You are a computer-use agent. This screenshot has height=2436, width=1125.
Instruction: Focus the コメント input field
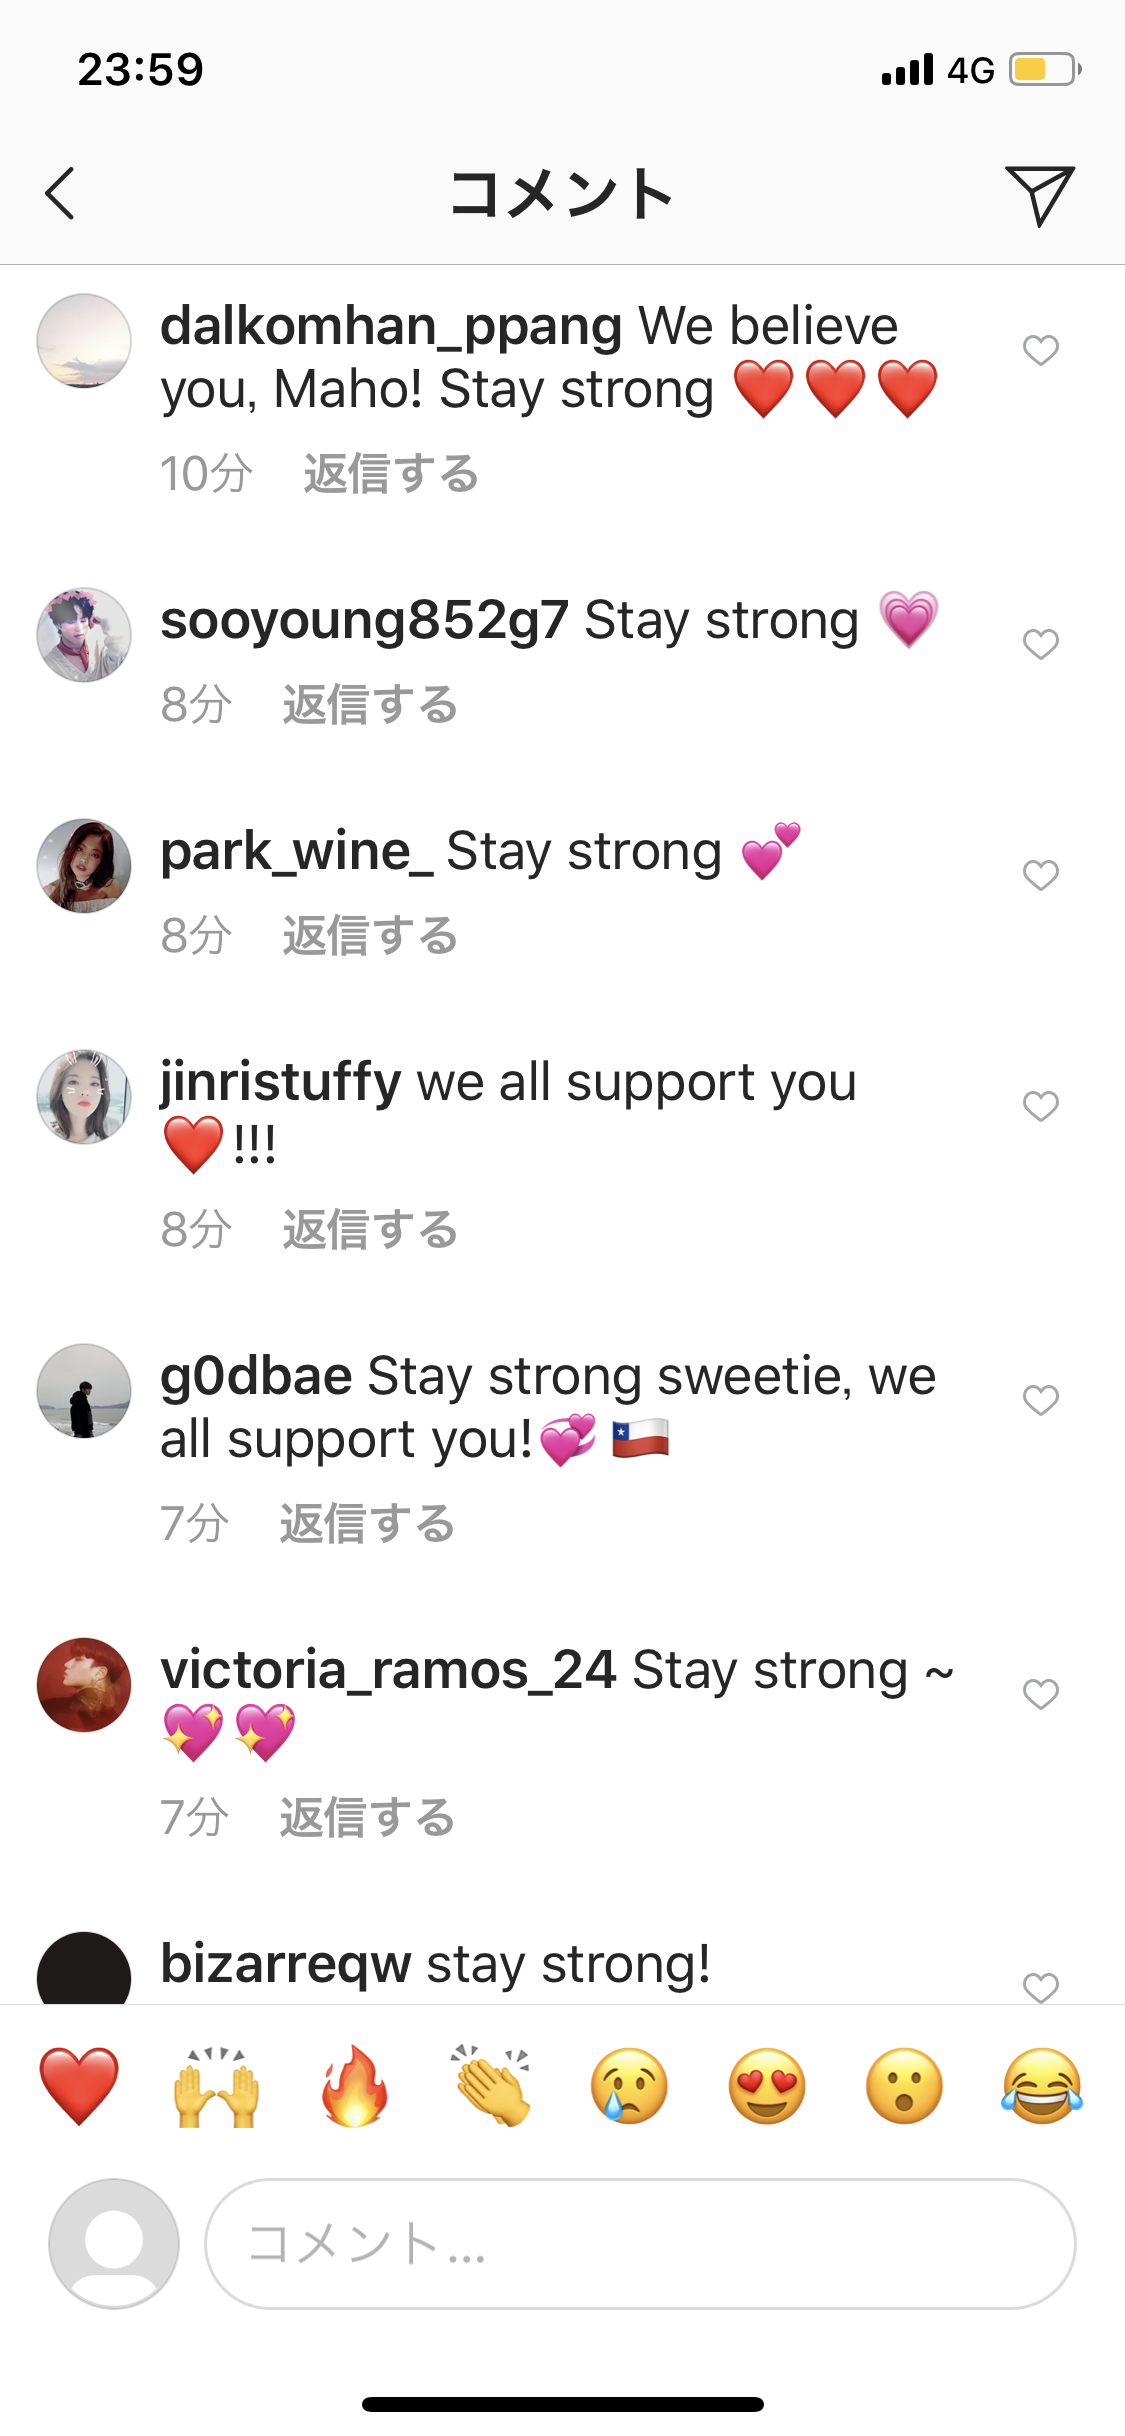pyautogui.click(x=640, y=2244)
